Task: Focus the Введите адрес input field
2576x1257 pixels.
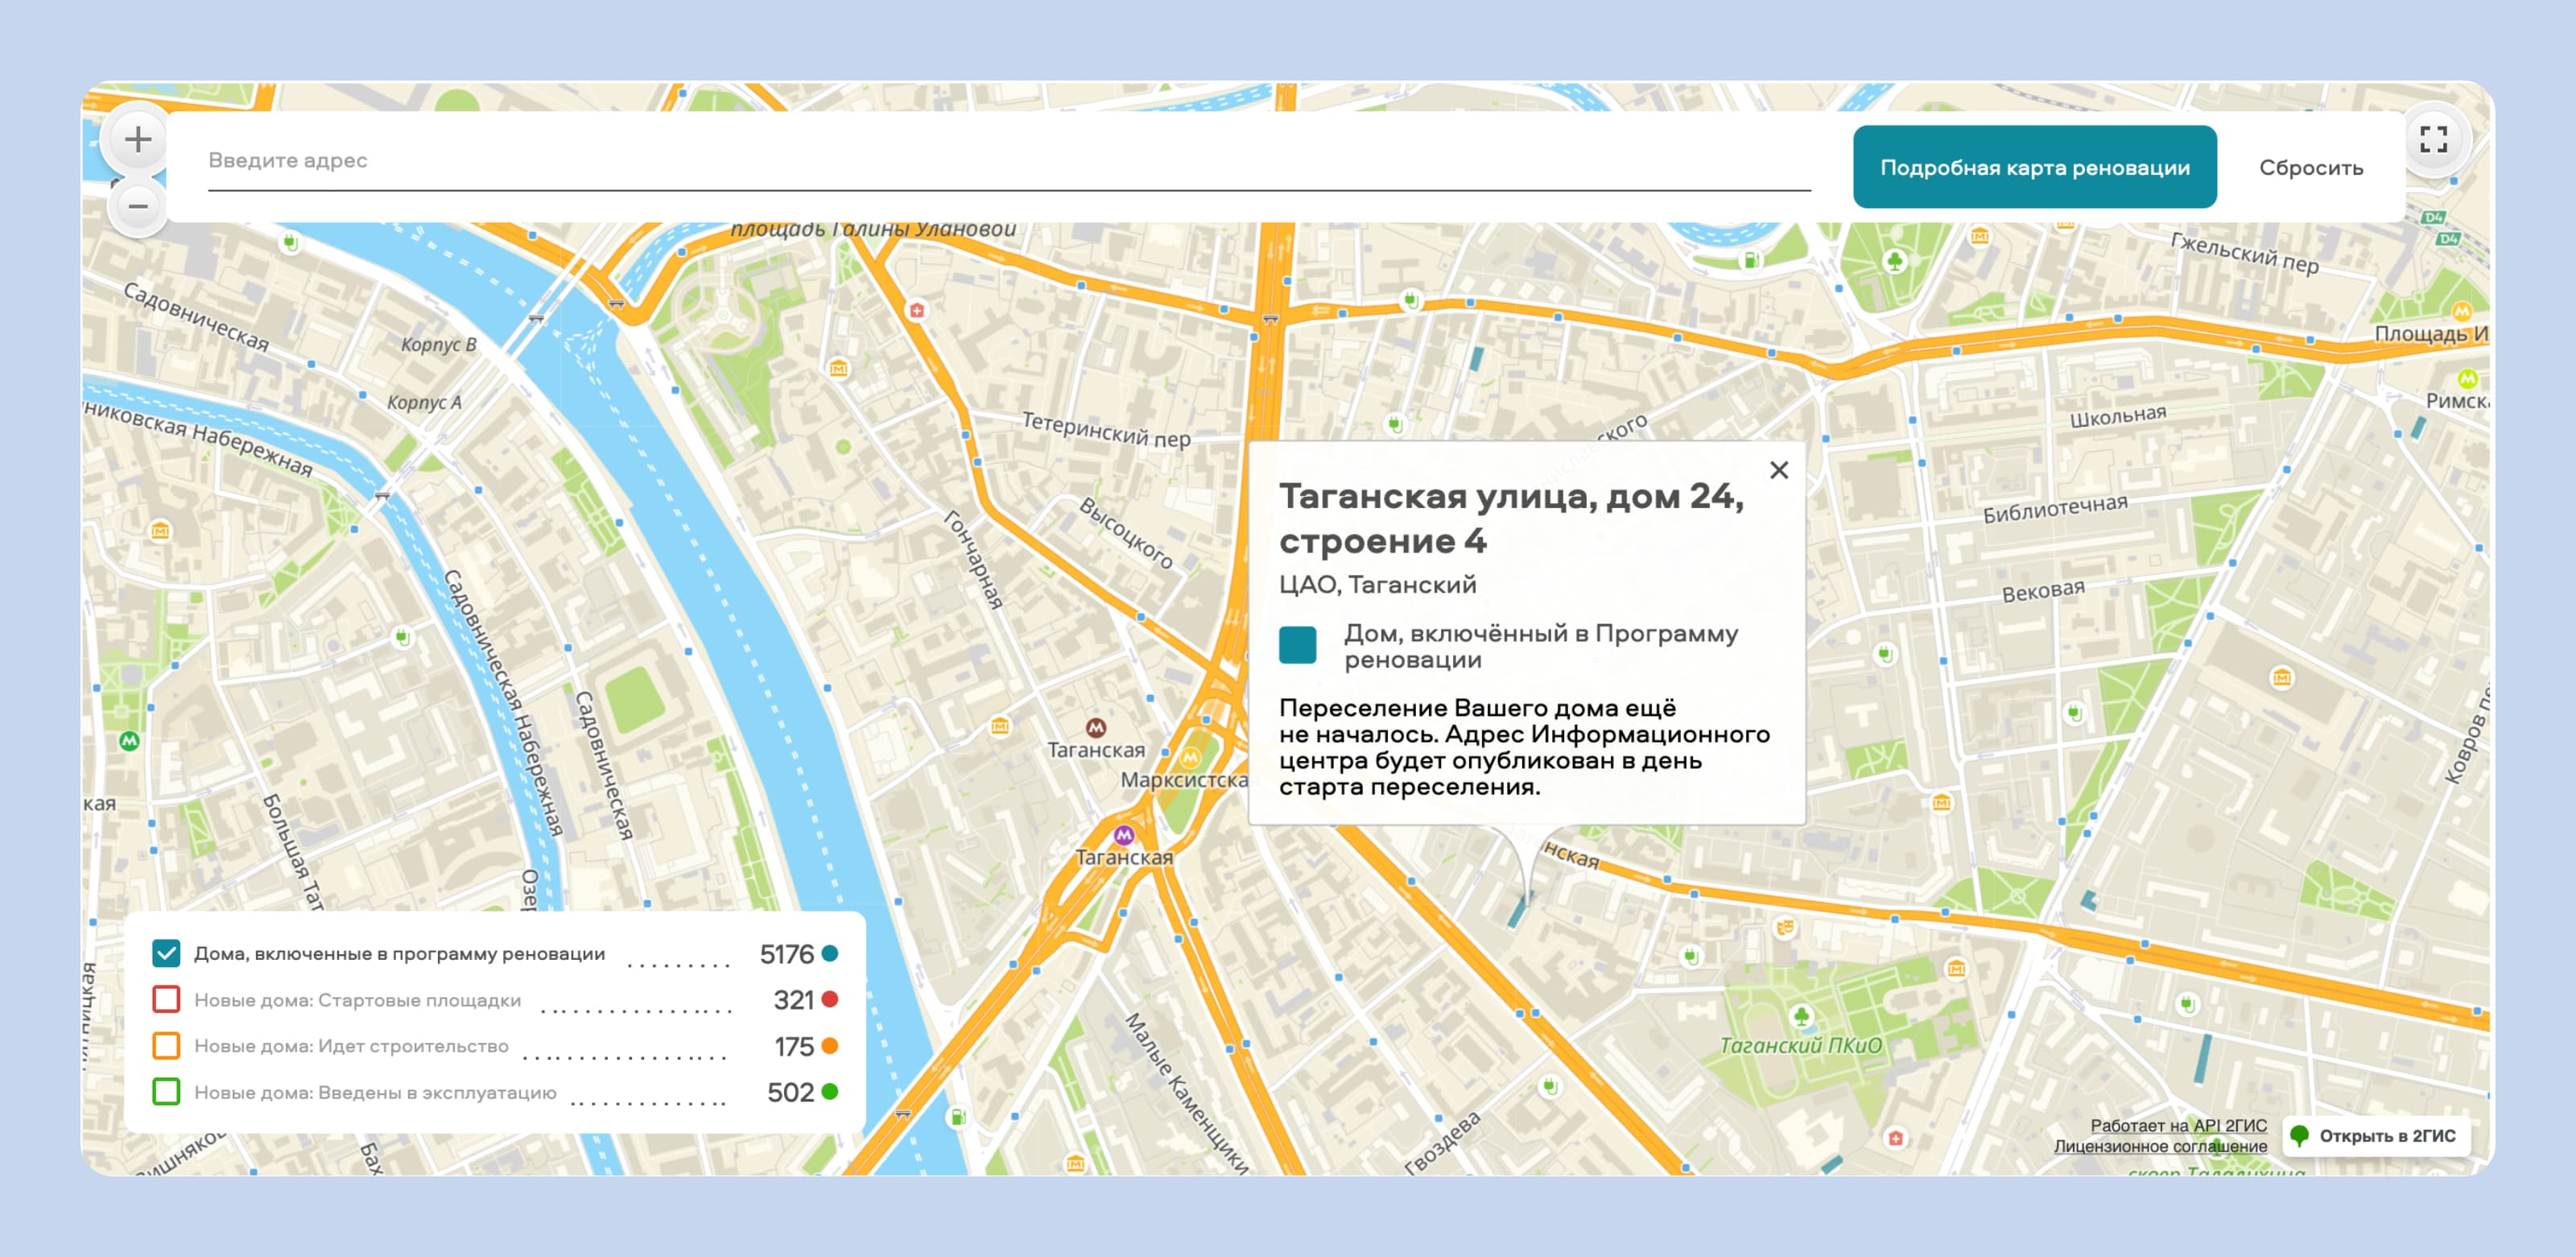Action: [x=1009, y=161]
